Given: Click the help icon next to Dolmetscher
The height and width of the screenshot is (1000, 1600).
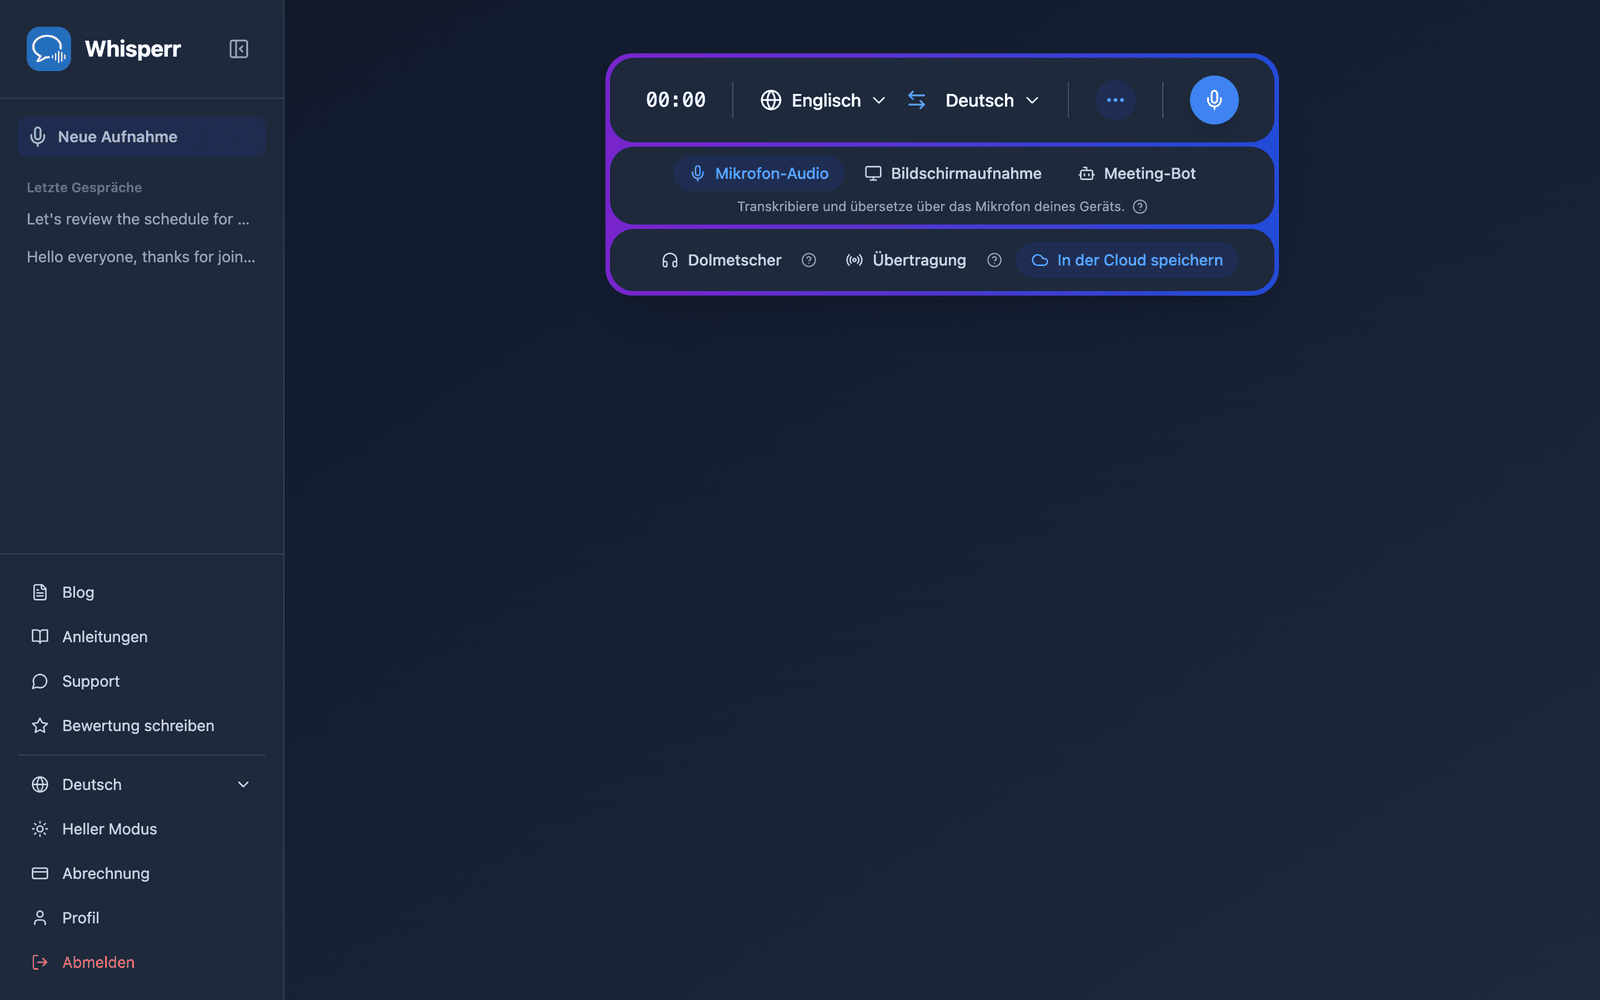Looking at the screenshot, I should click(x=809, y=260).
